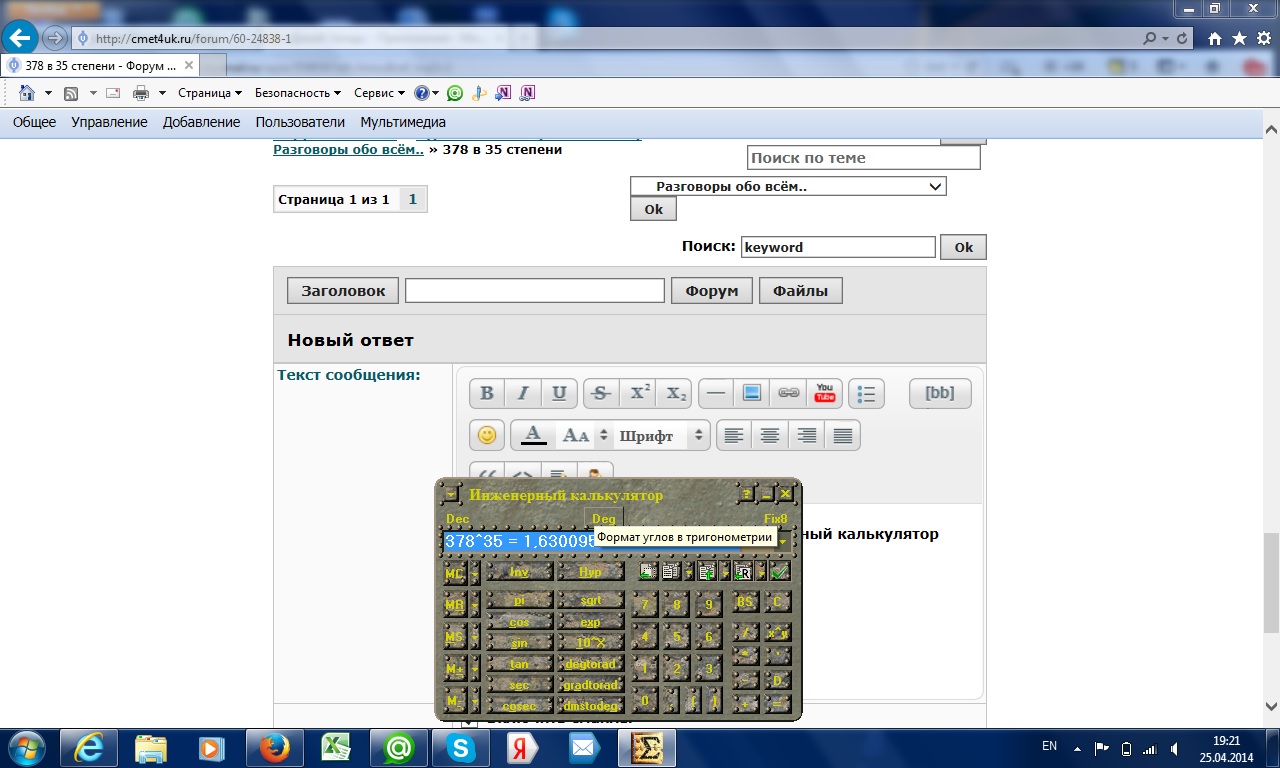Click the RSS feeds icon in IE toolbar

click(71, 93)
